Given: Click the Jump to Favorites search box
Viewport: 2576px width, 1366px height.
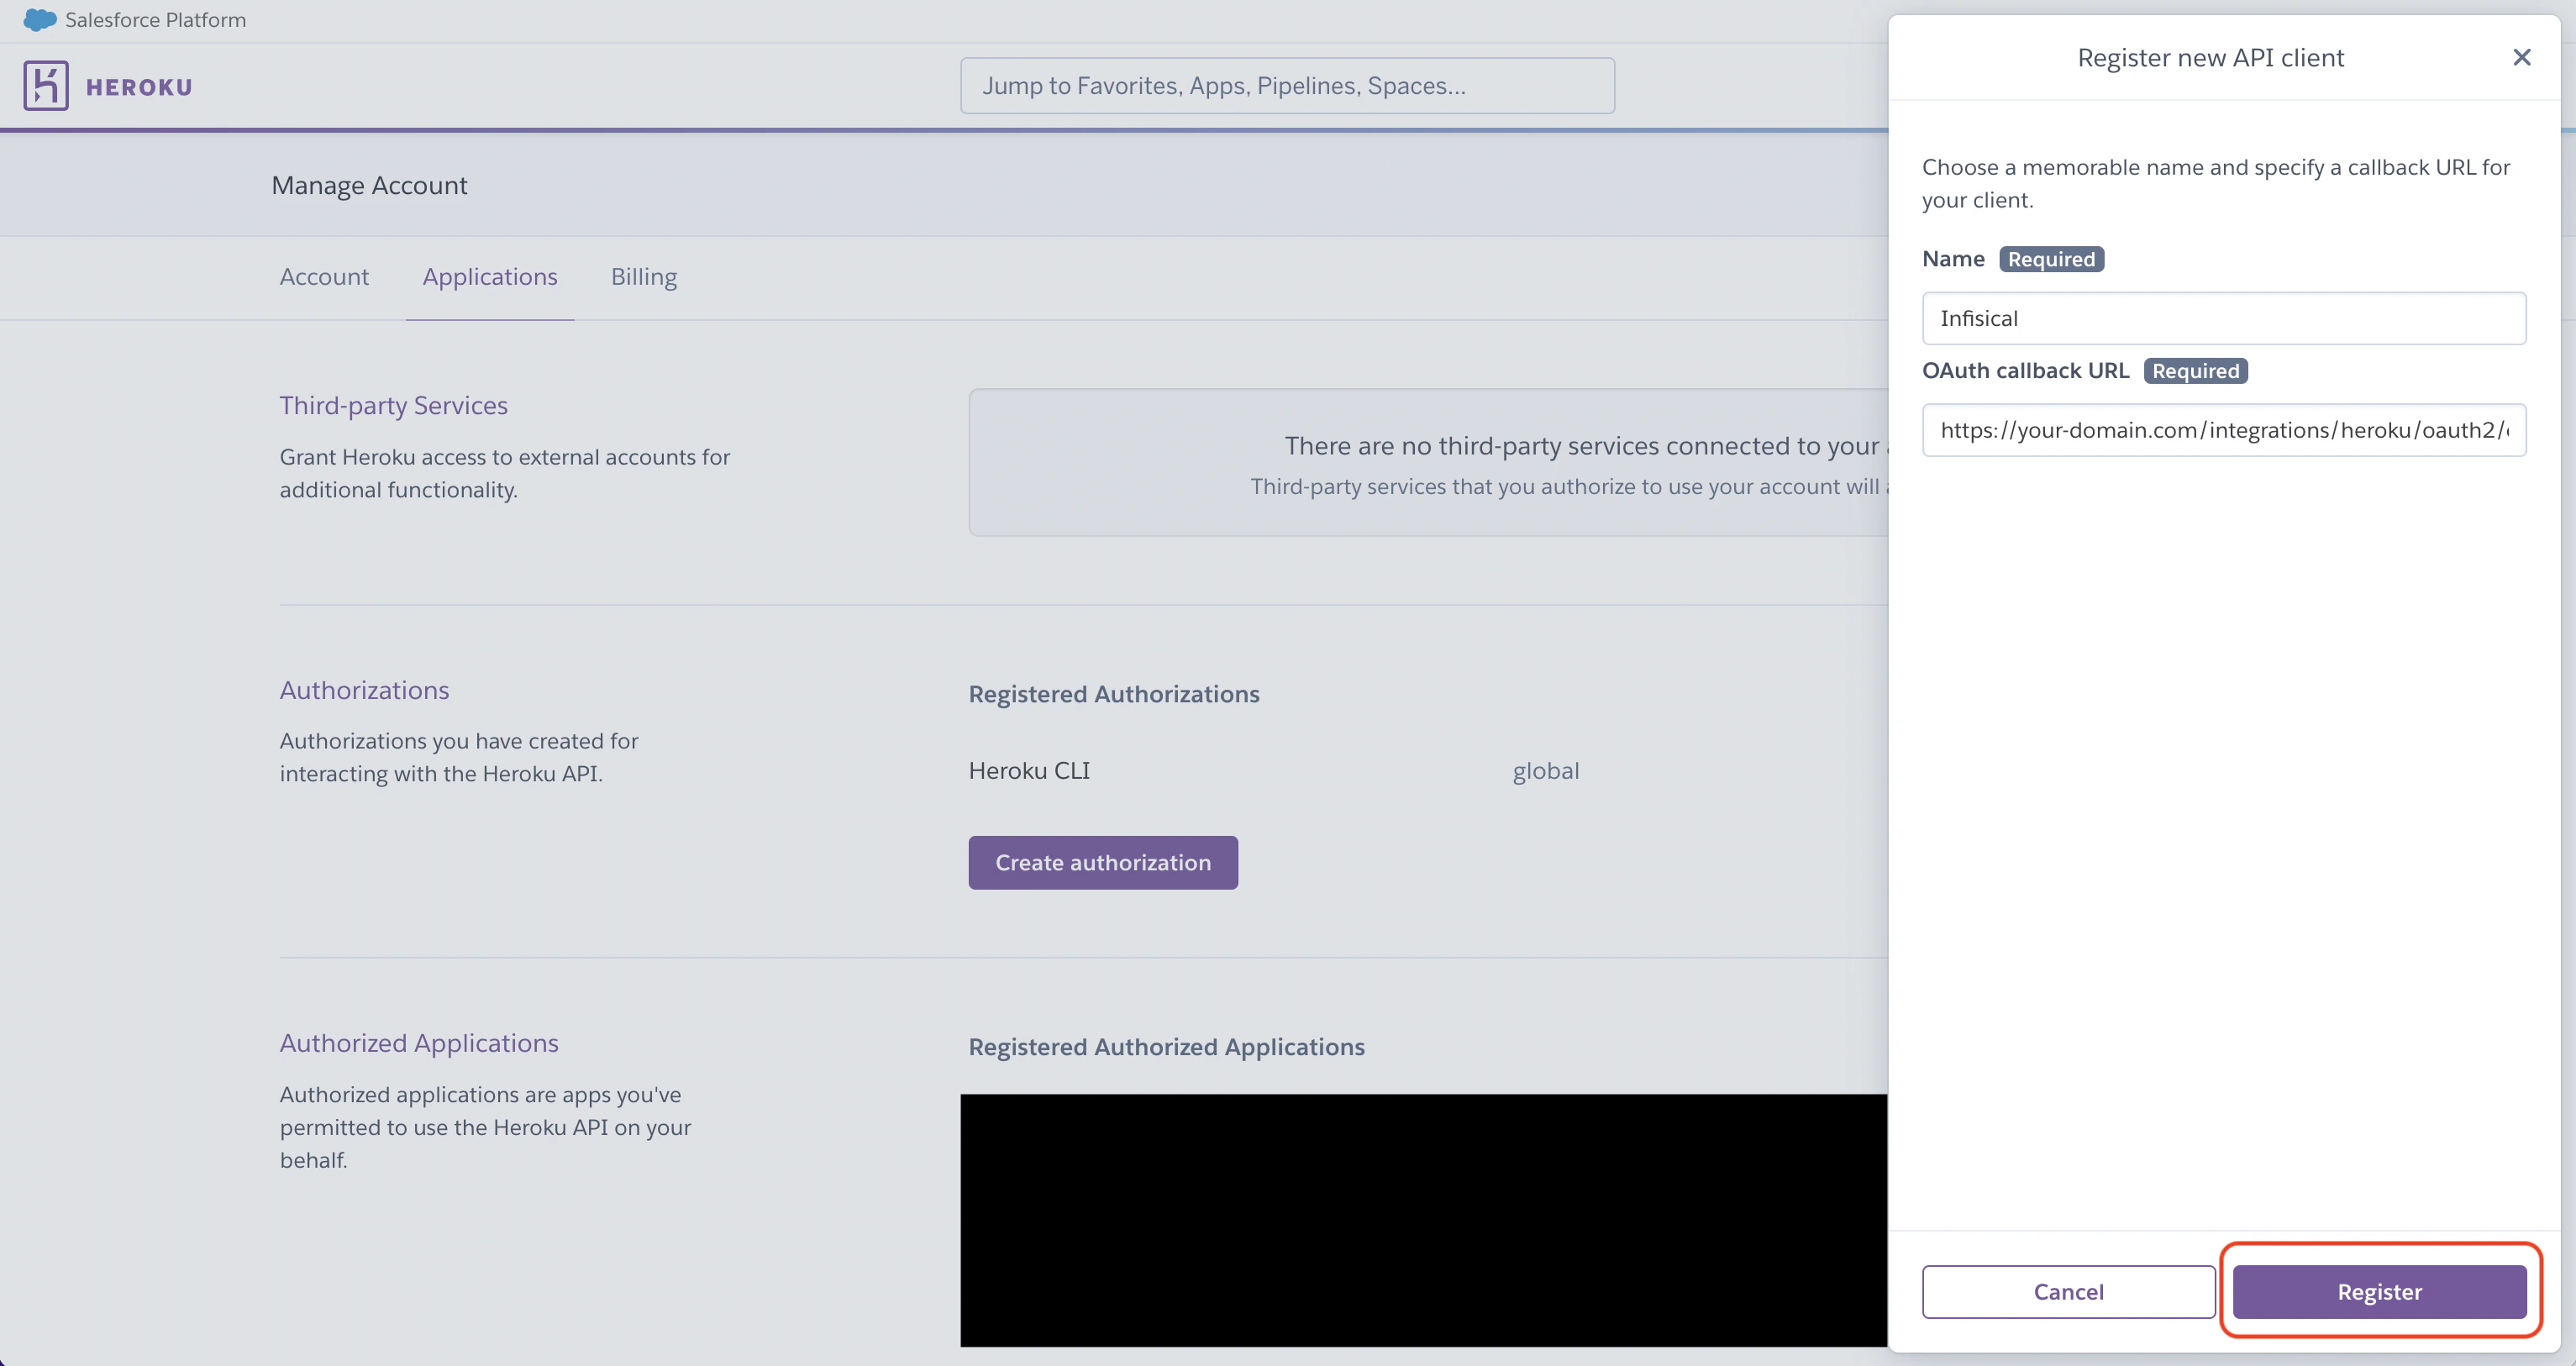Looking at the screenshot, I should 1287,85.
